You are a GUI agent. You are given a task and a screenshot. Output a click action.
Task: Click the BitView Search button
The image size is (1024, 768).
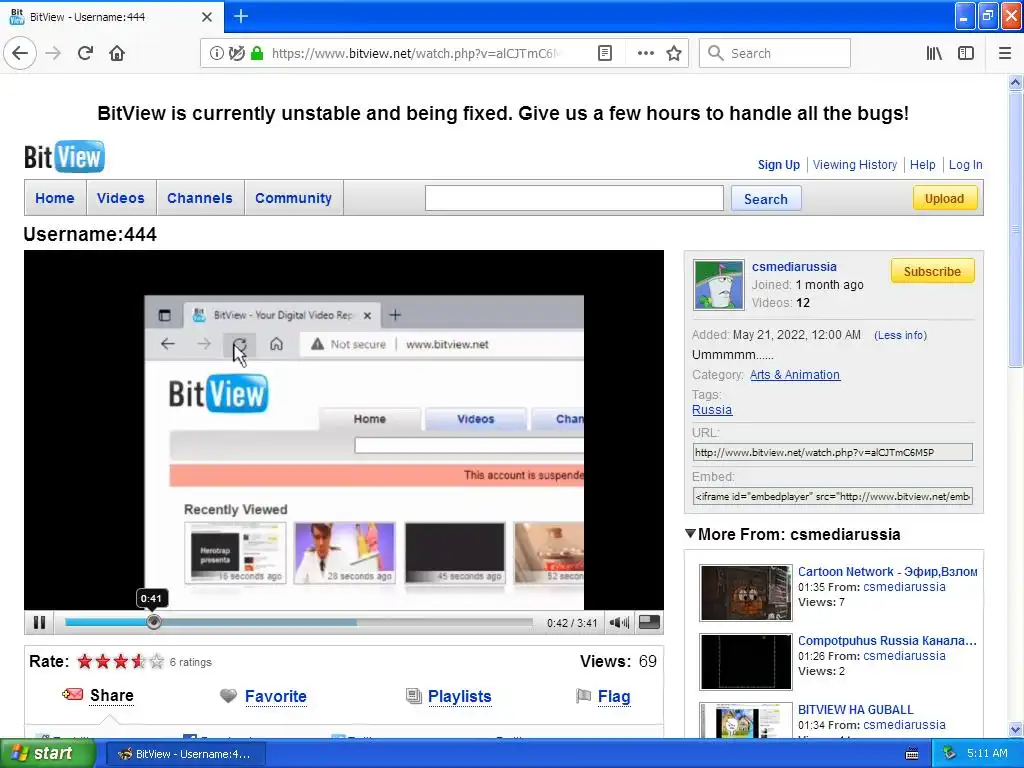765,199
